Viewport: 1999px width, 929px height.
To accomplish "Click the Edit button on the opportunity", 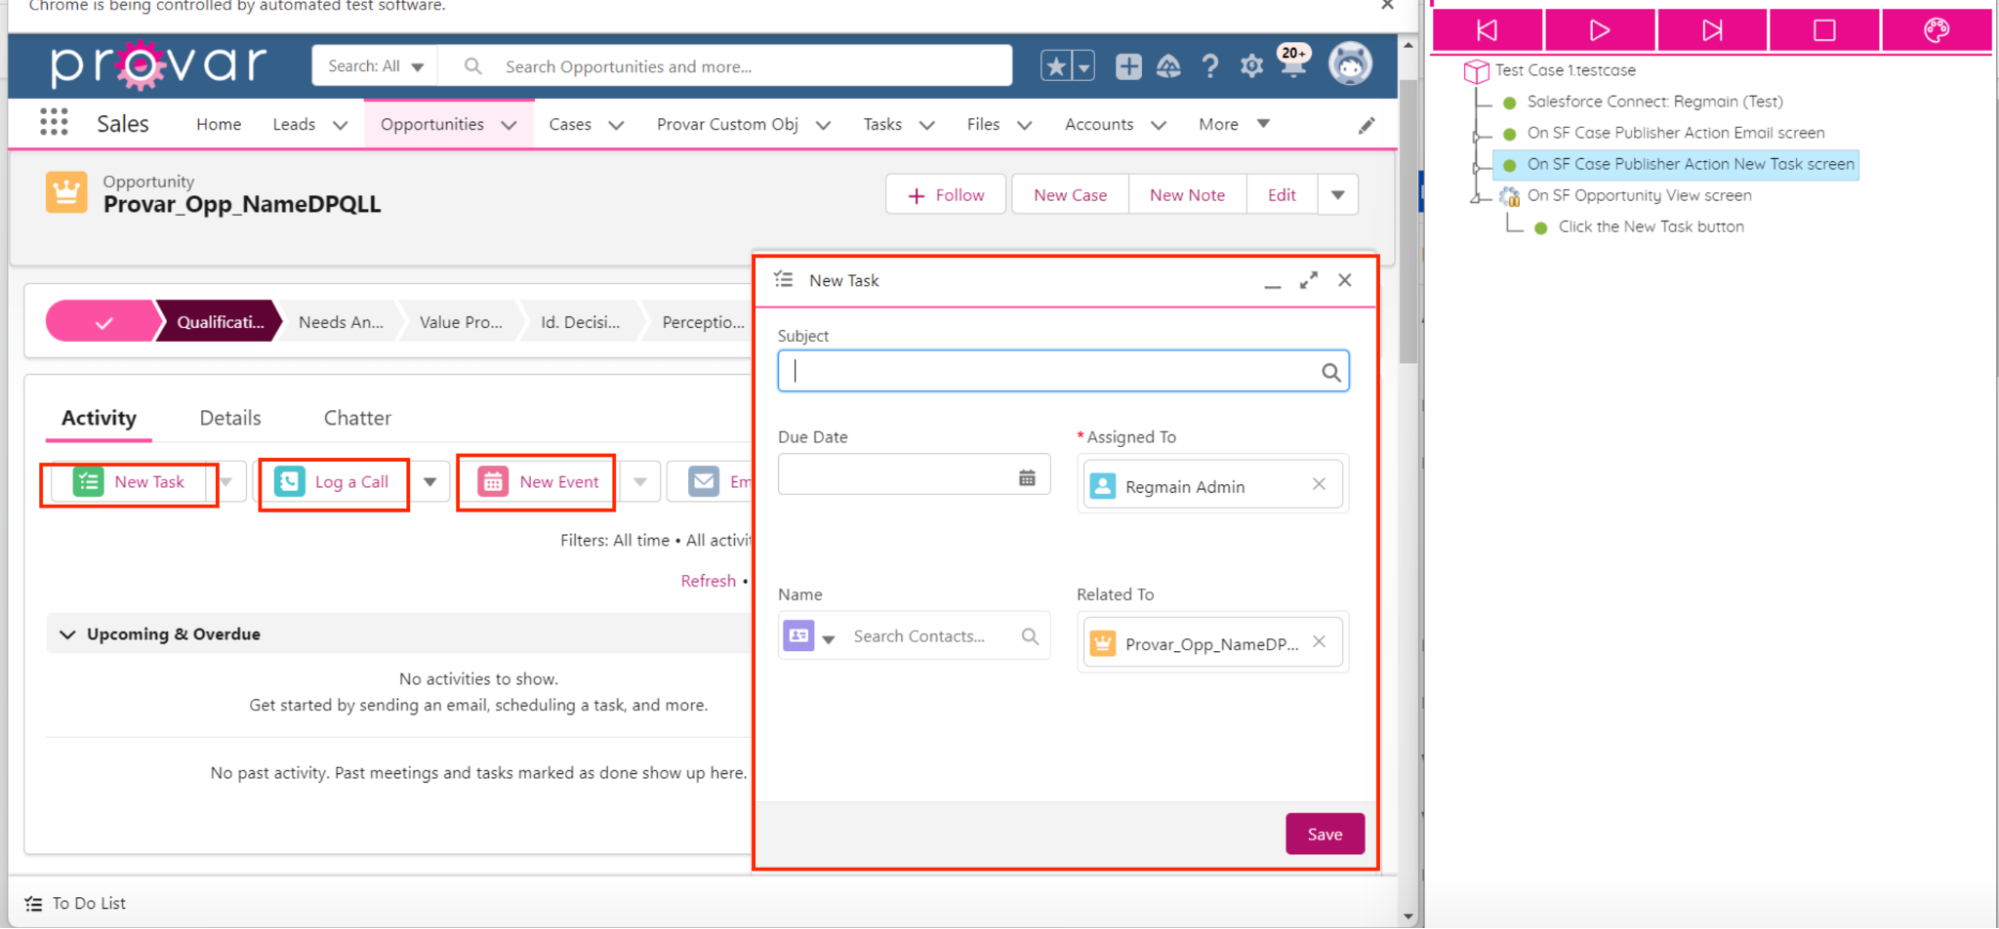I will coord(1282,194).
